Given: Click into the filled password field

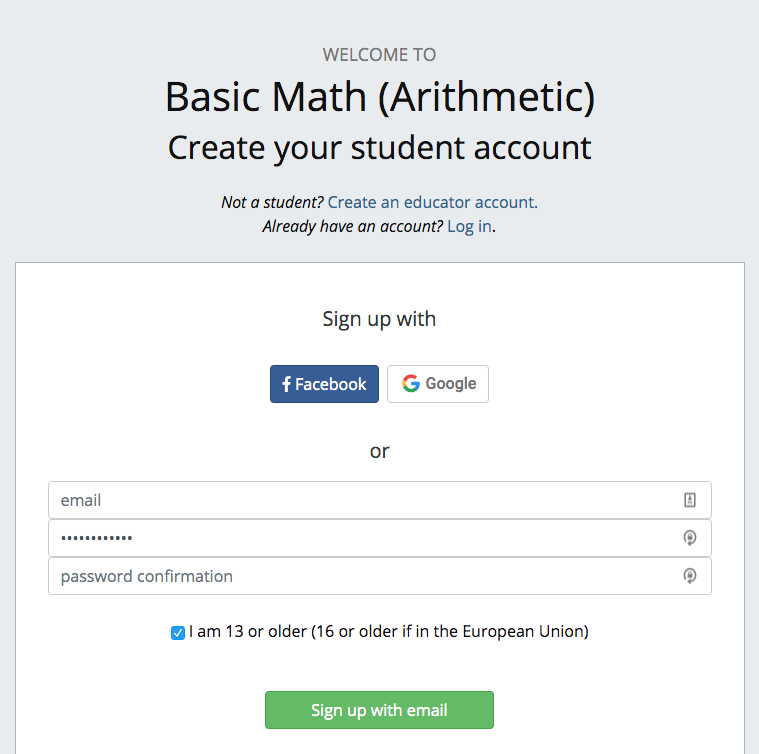Looking at the screenshot, I should pyautogui.click(x=380, y=538).
